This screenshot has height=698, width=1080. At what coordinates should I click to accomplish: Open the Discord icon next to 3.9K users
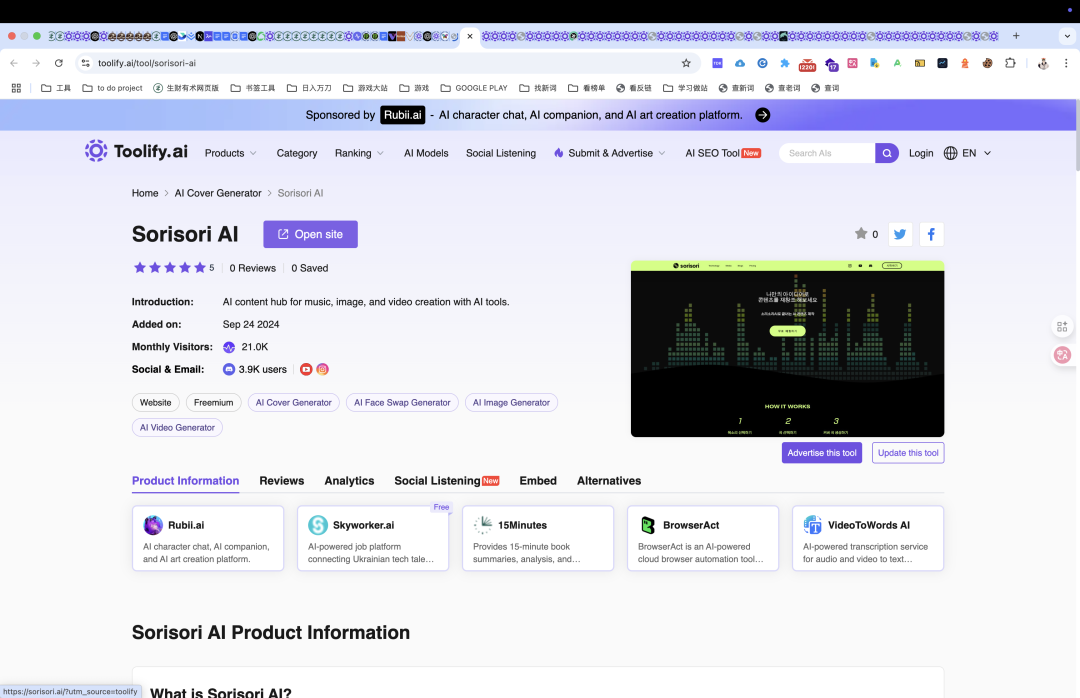229,369
